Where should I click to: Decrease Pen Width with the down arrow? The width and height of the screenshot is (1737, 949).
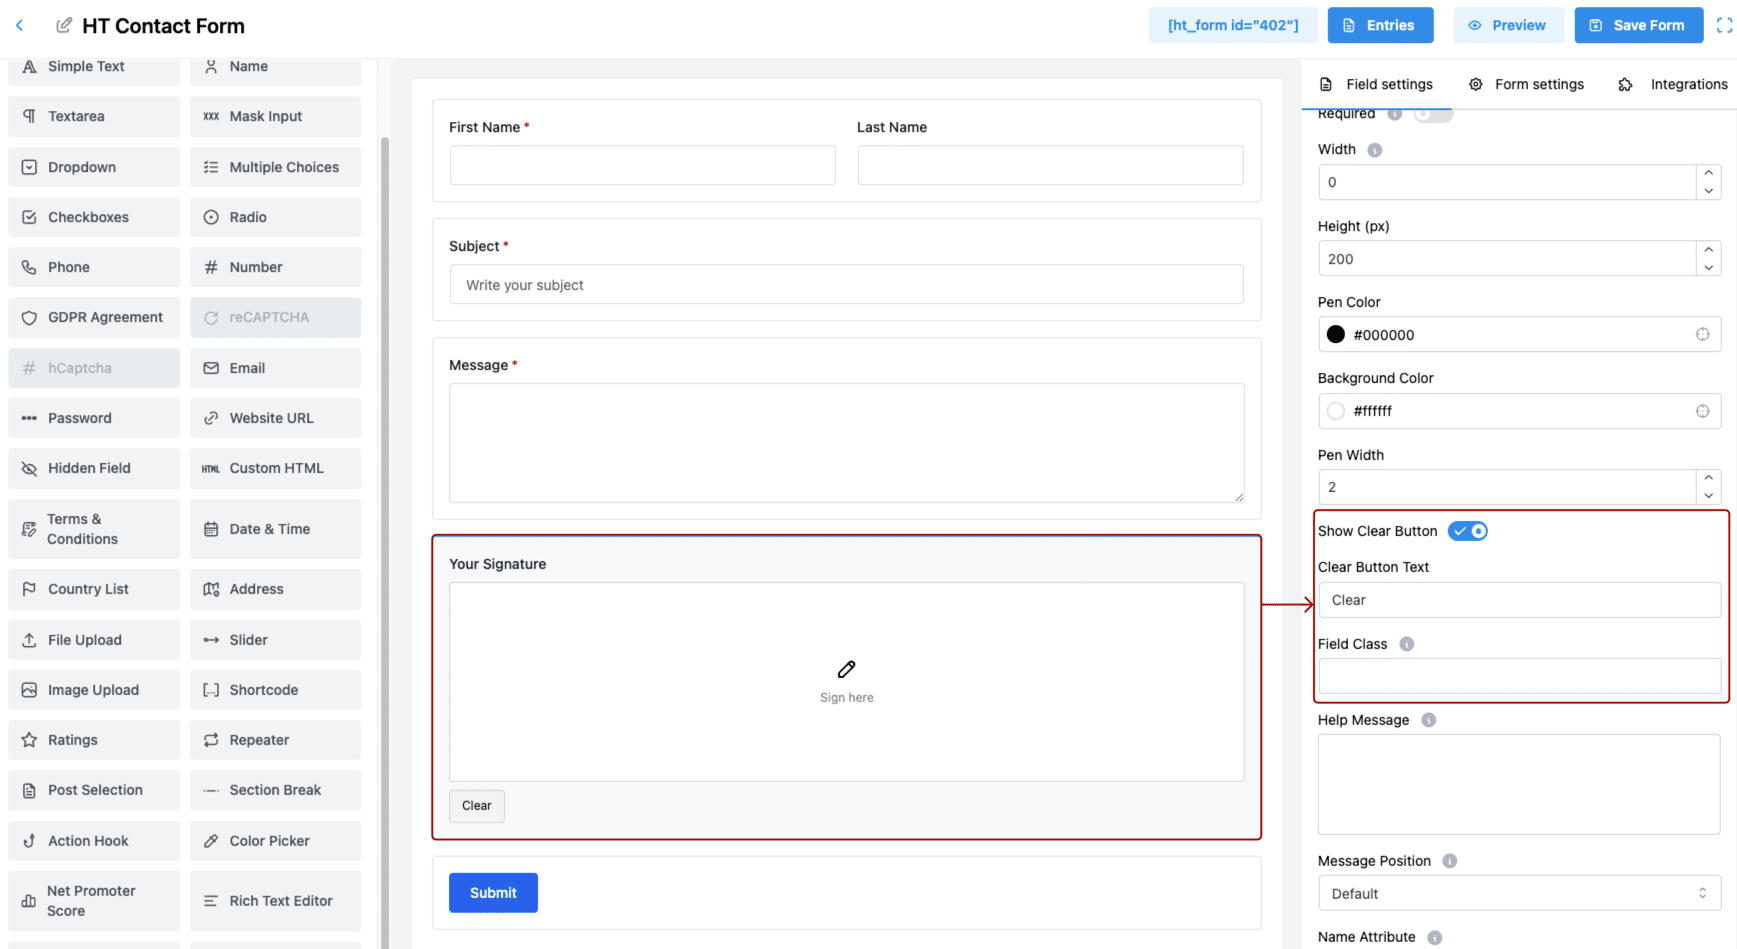pyautogui.click(x=1709, y=494)
